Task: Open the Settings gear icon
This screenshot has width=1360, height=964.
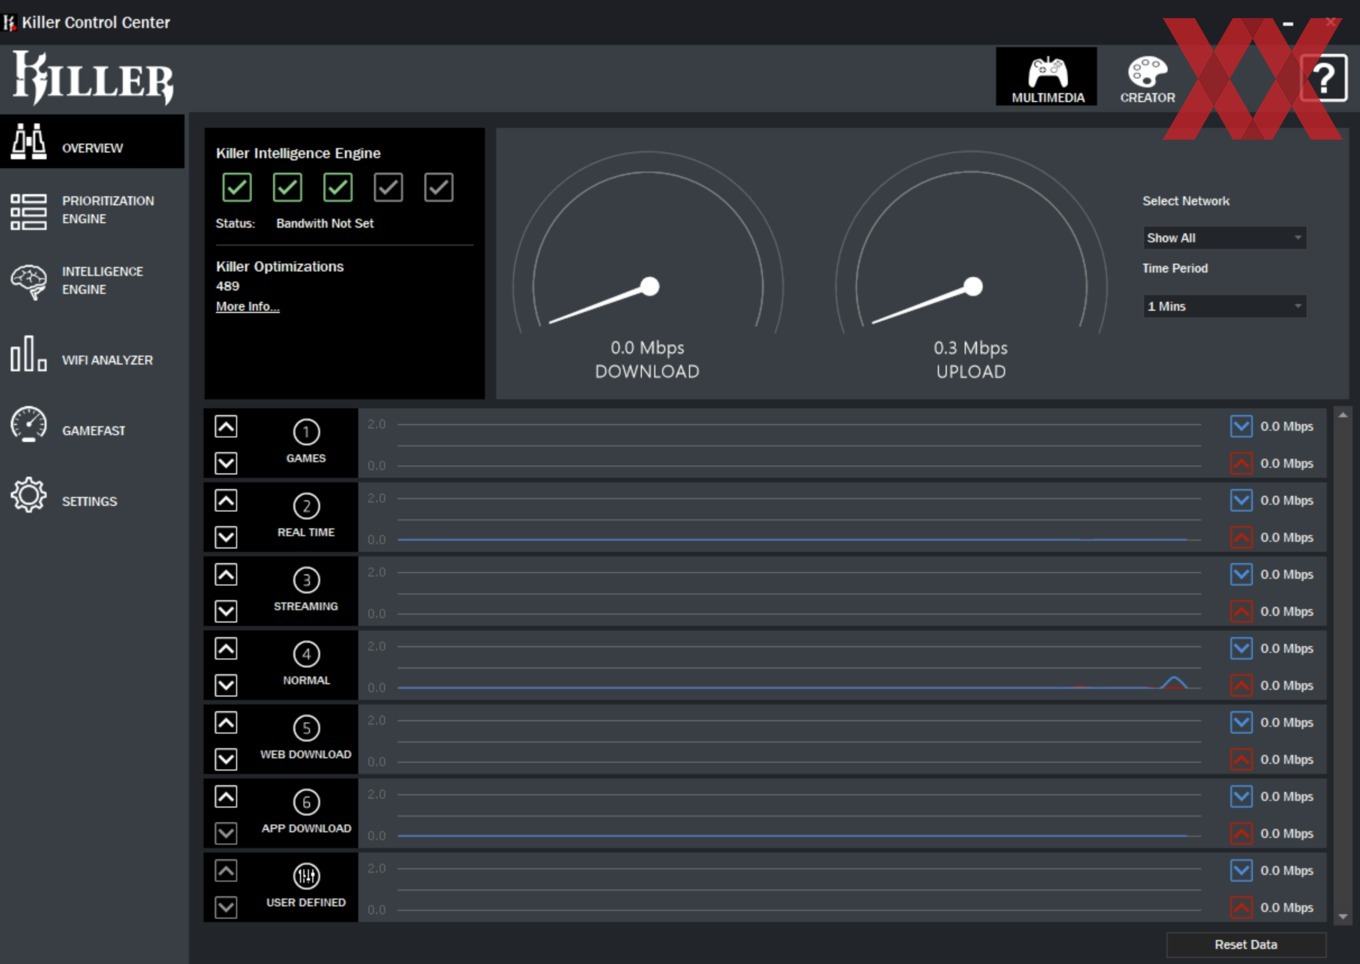Action: click(x=28, y=495)
